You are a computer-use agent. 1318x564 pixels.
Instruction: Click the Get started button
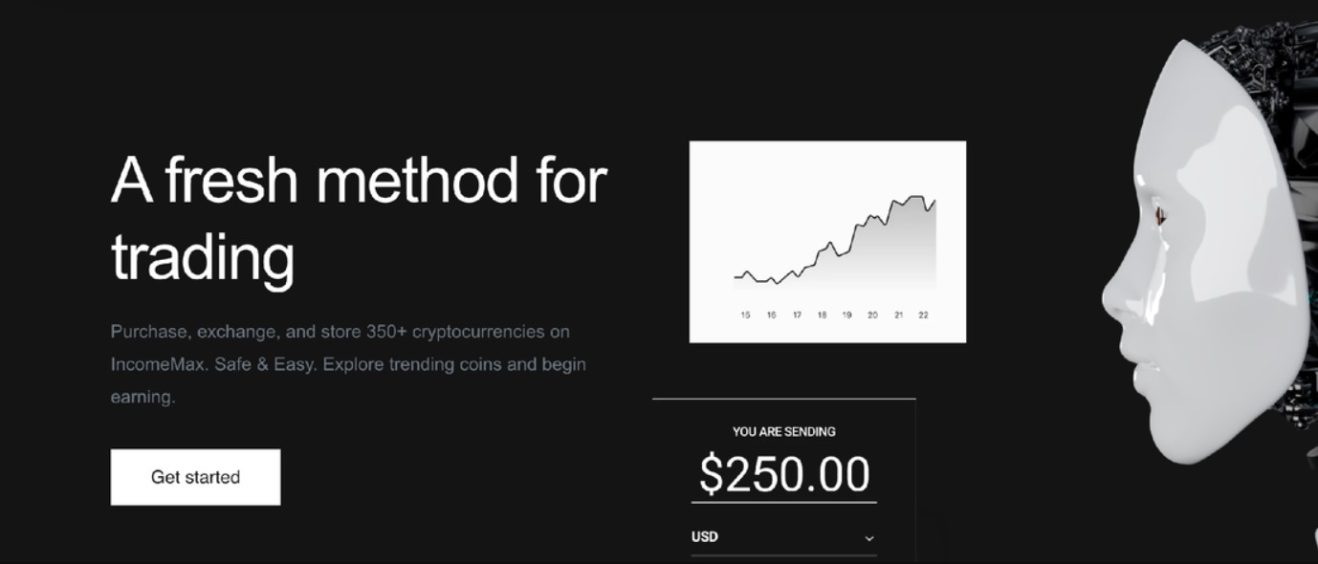click(x=195, y=477)
